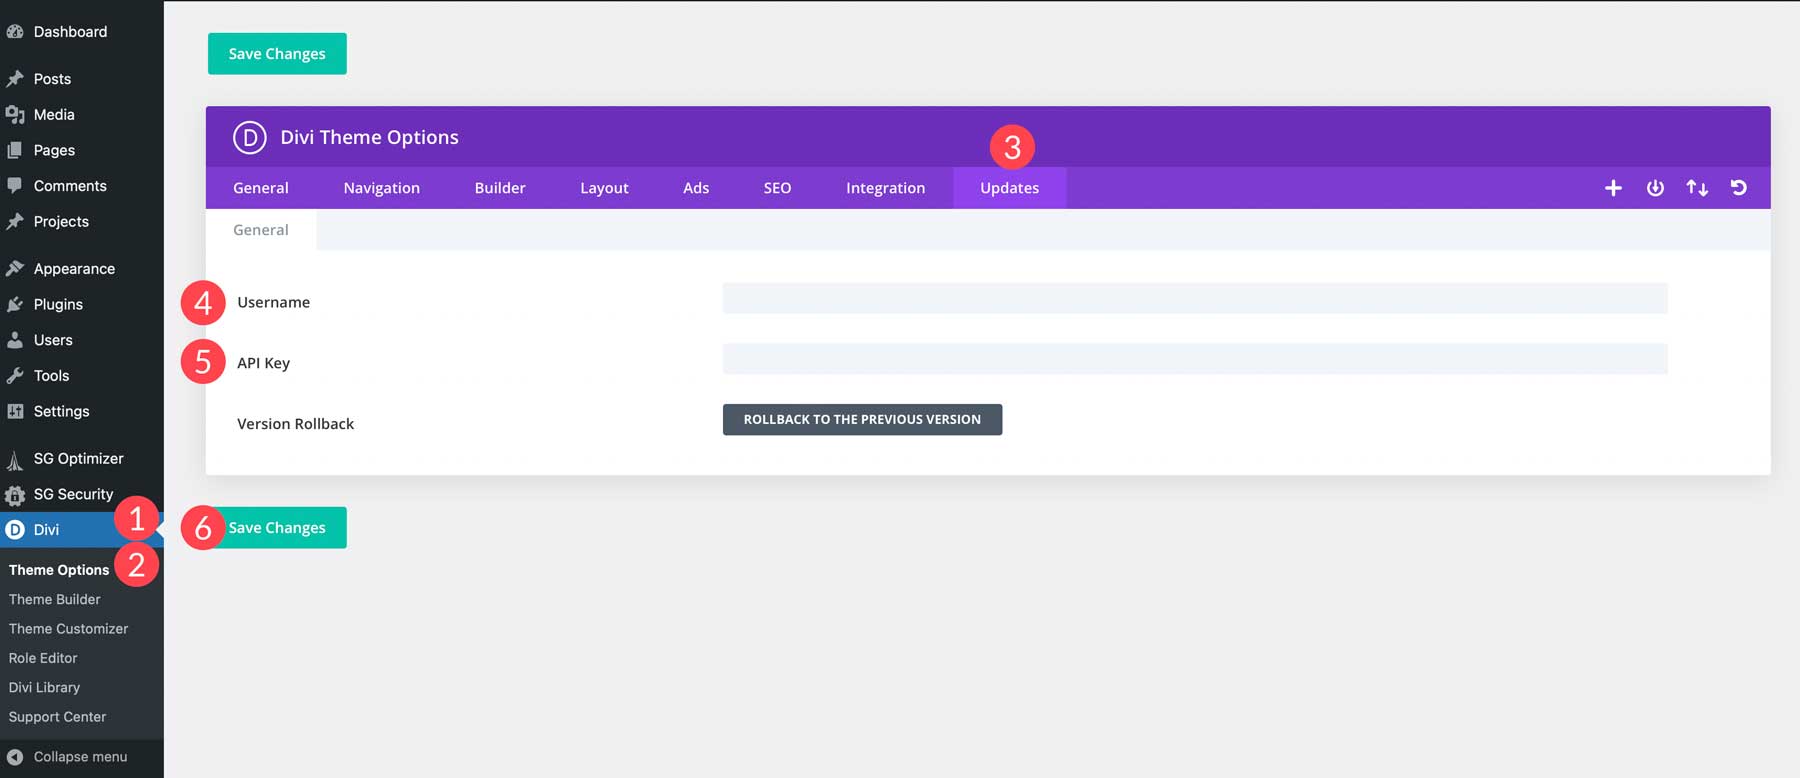Click the power icon in options bar
This screenshot has width=1800, height=778.
1655,188
